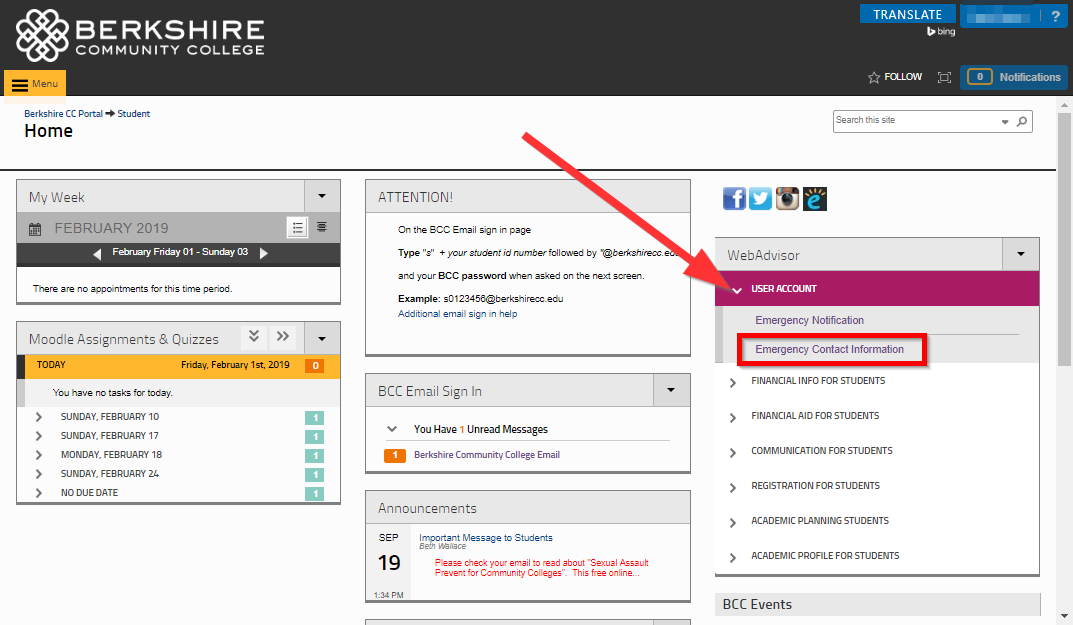Click the Moodle double-chevron right icon
The width and height of the screenshot is (1073, 625).
pyautogui.click(x=283, y=336)
